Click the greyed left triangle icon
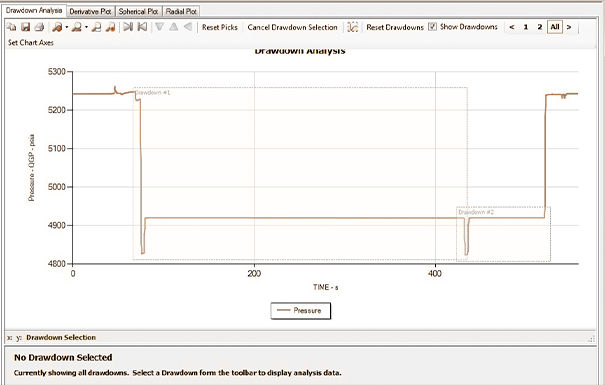The width and height of the screenshot is (605, 385). tap(188, 27)
